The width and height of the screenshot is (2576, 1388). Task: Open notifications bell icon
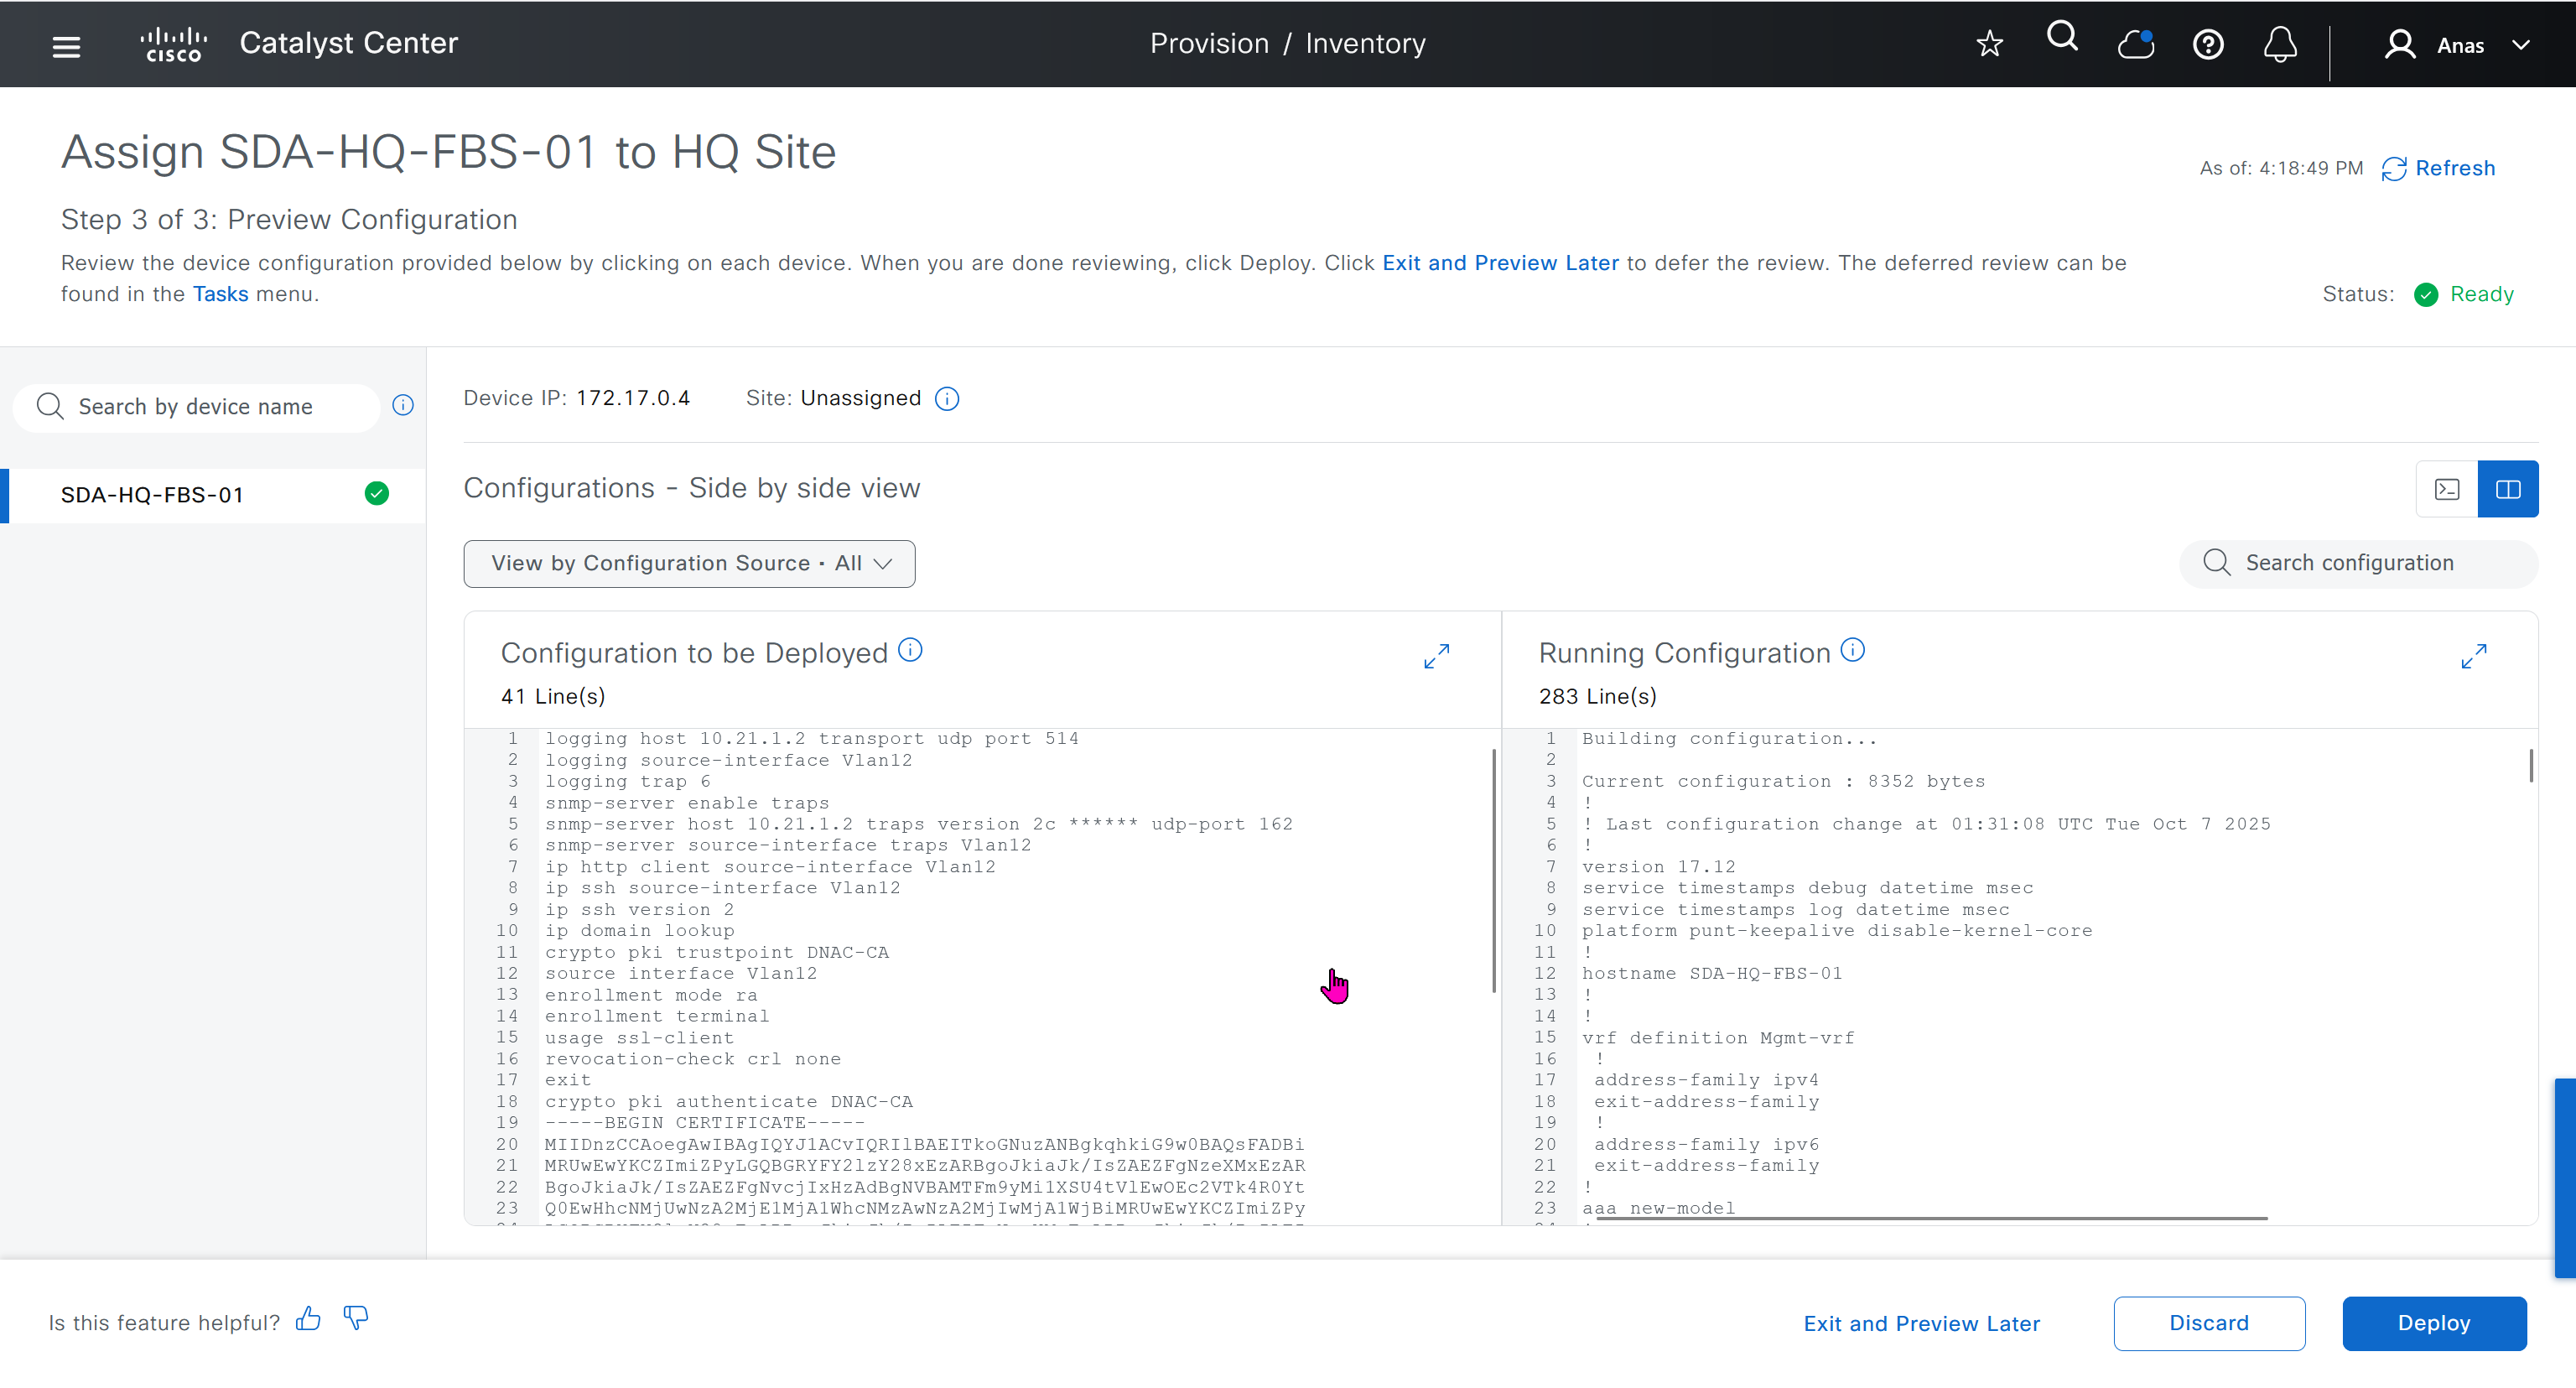[2280, 44]
